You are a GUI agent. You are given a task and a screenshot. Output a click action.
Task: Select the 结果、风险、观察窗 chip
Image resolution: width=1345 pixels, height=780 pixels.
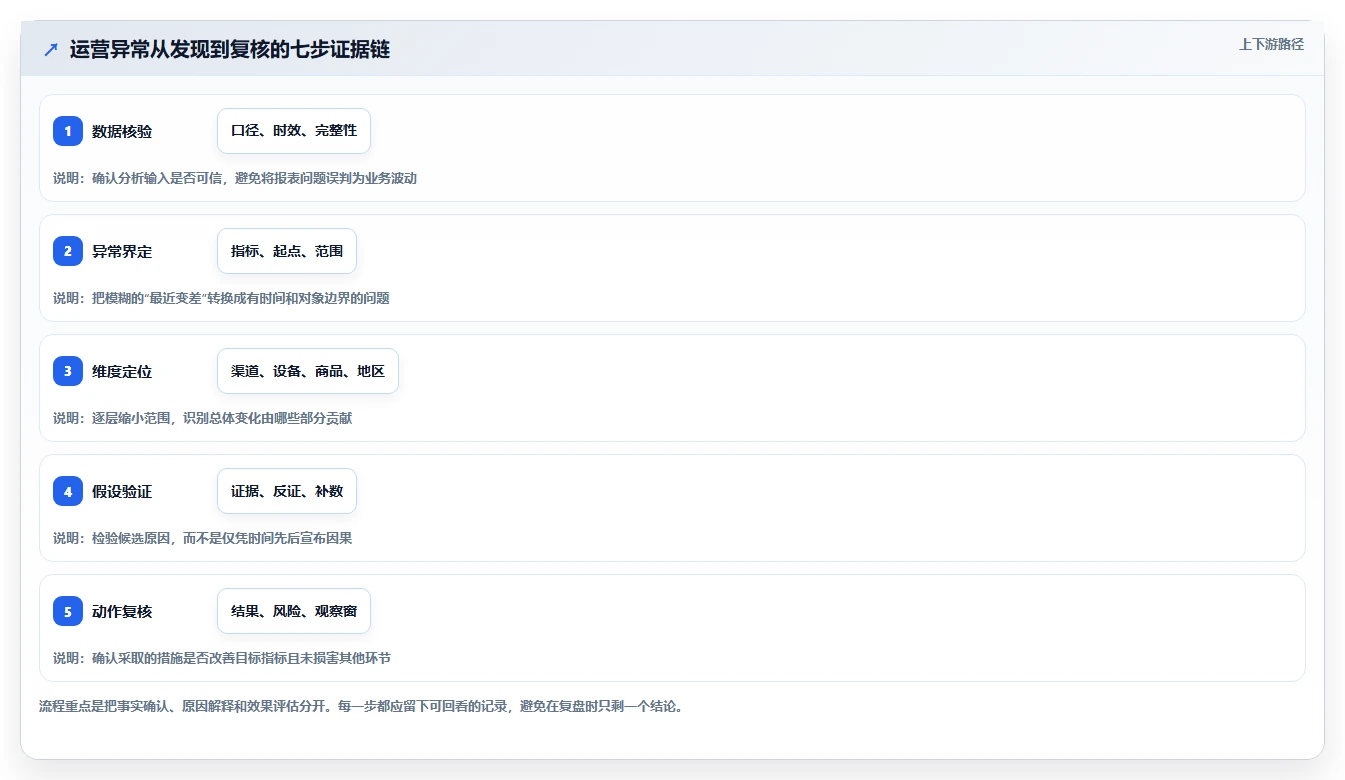coord(294,611)
